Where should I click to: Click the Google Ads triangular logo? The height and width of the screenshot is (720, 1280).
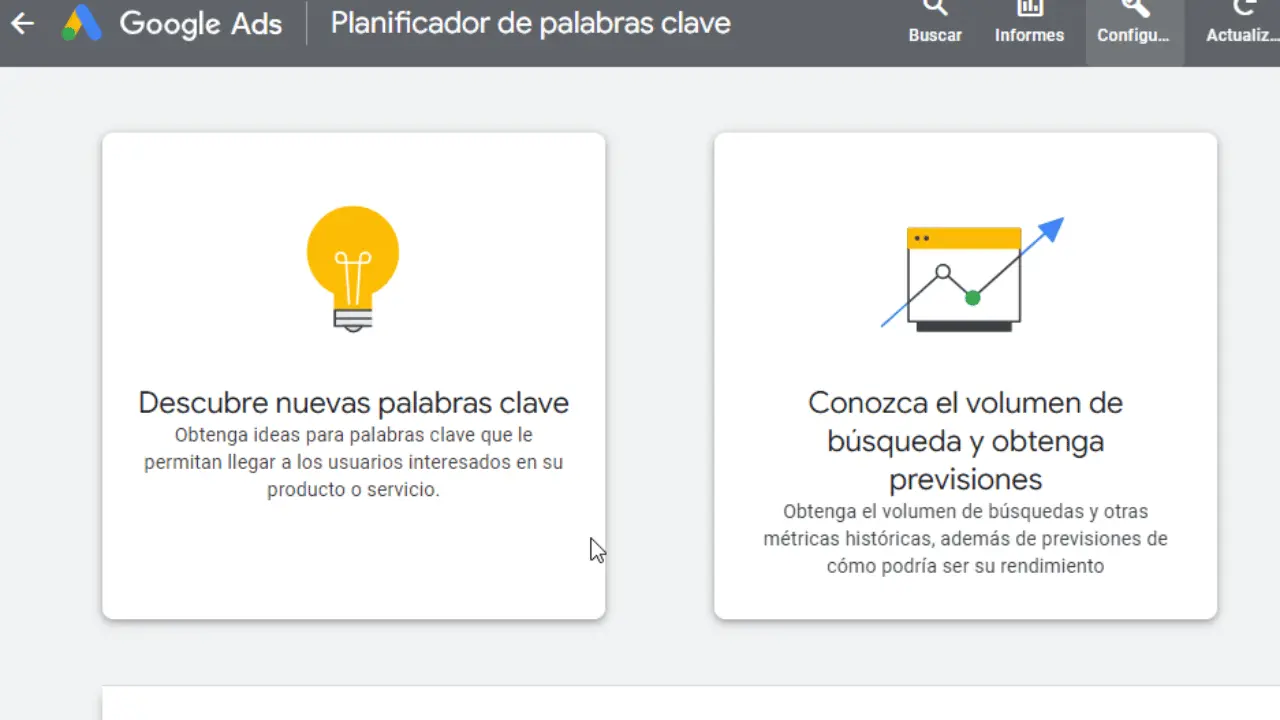coord(82,23)
